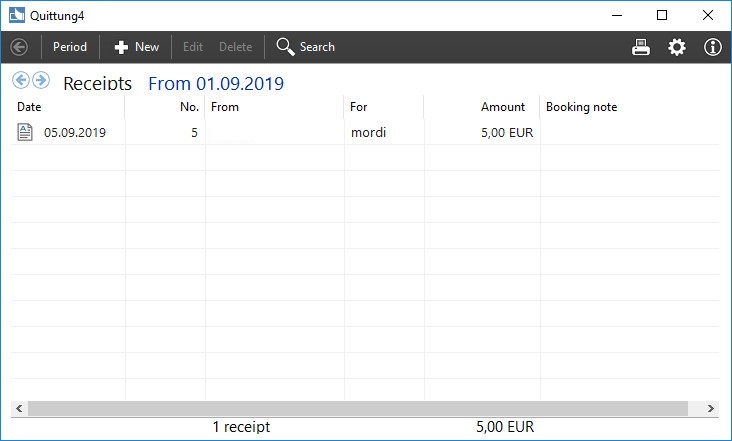The height and width of the screenshot is (441, 732).
Task: Click the greyed-out Edit button
Action: coord(193,47)
